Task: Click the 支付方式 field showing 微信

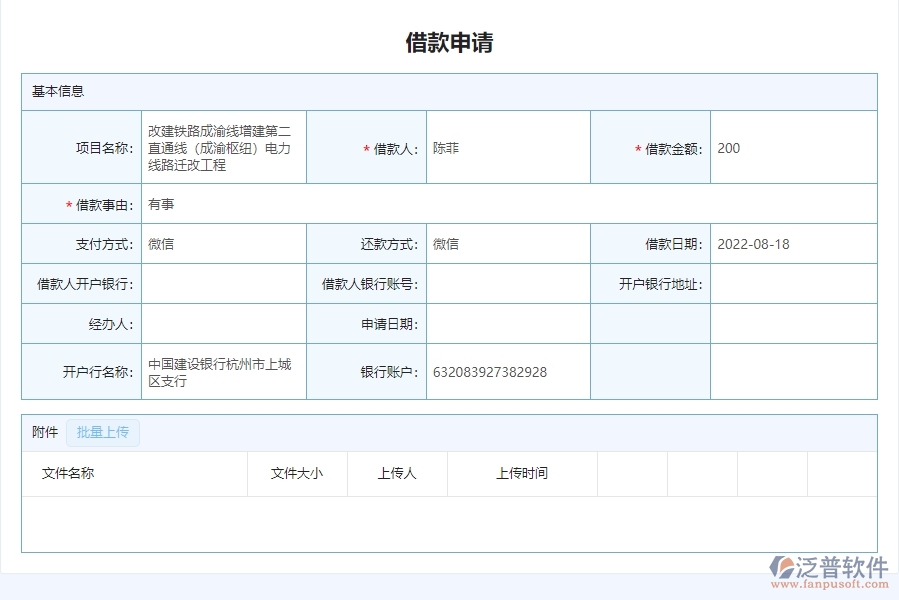Action: [x=222, y=243]
